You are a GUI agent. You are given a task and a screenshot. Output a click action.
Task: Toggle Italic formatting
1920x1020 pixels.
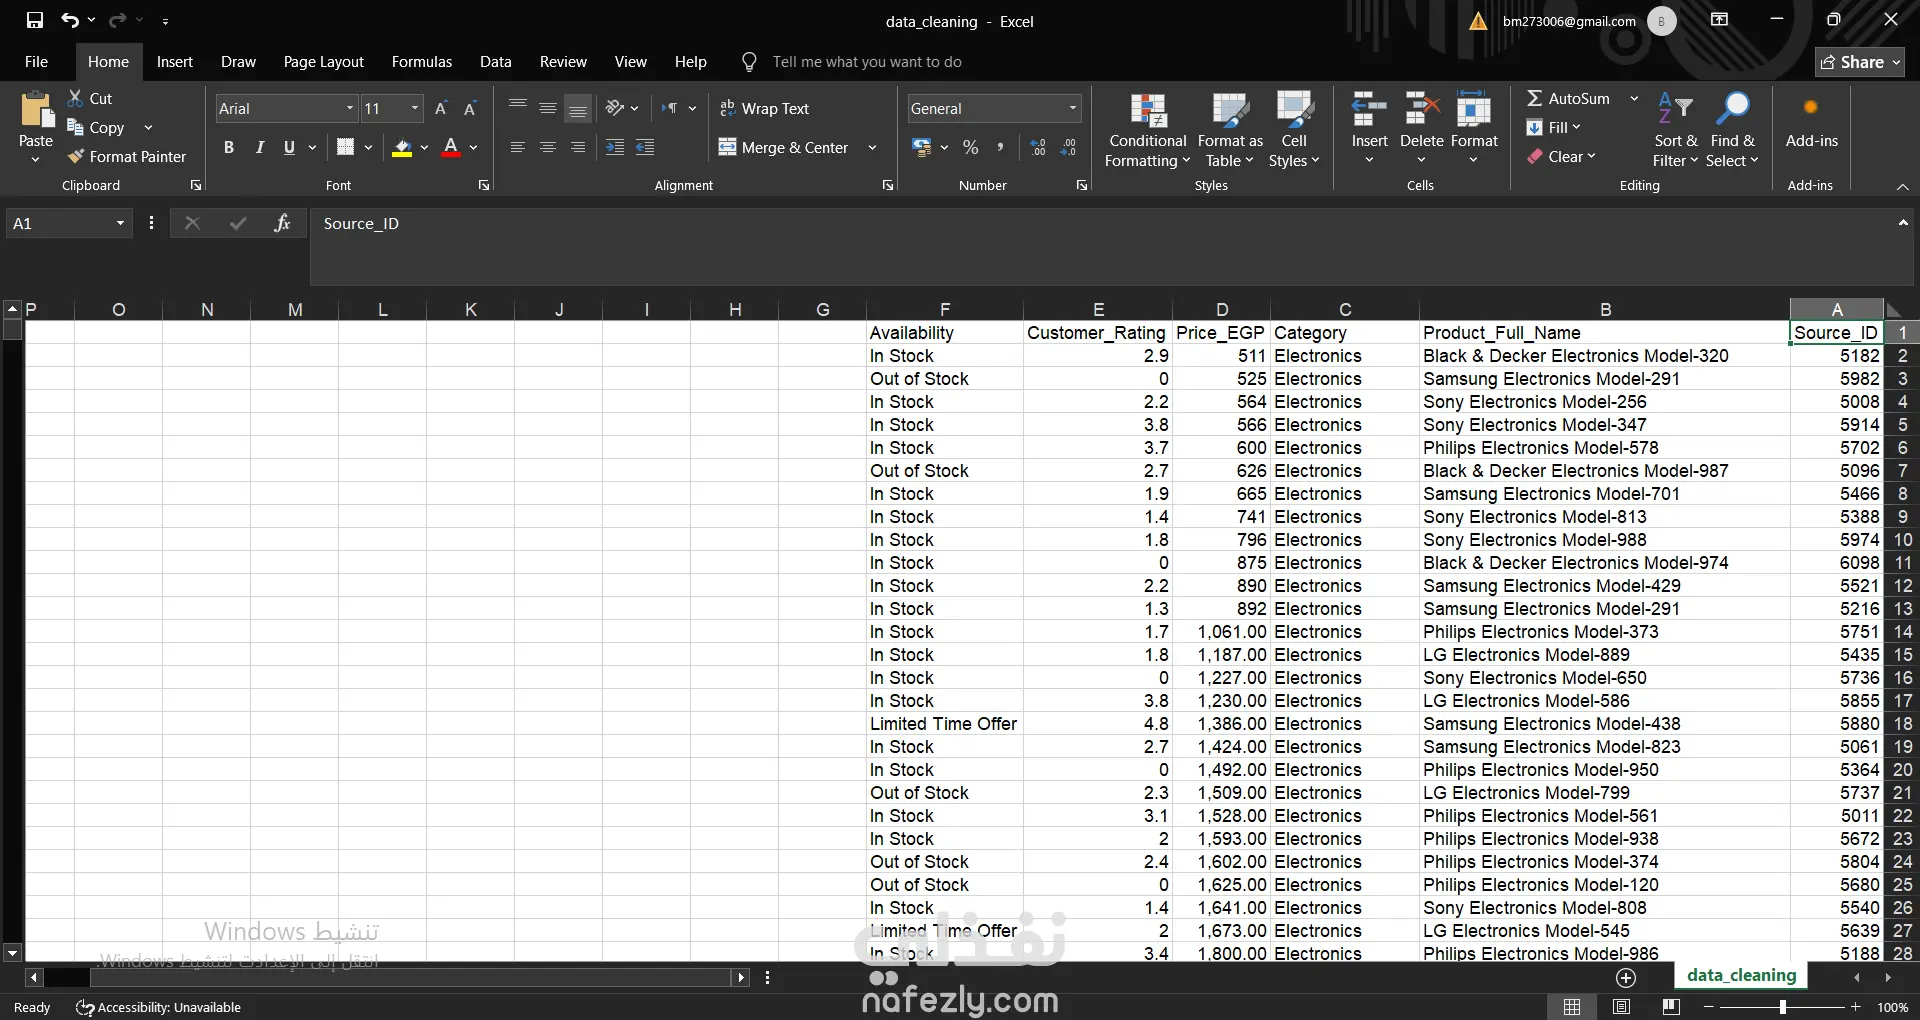pos(260,147)
